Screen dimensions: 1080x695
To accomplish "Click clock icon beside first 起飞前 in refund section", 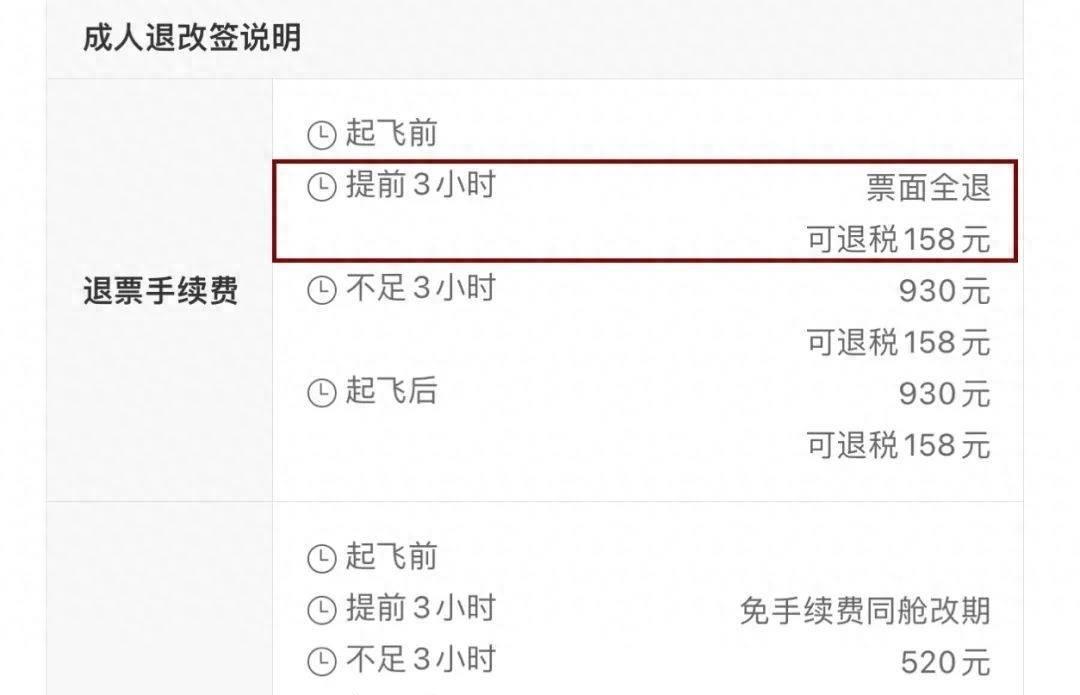I will tap(321, 135).
